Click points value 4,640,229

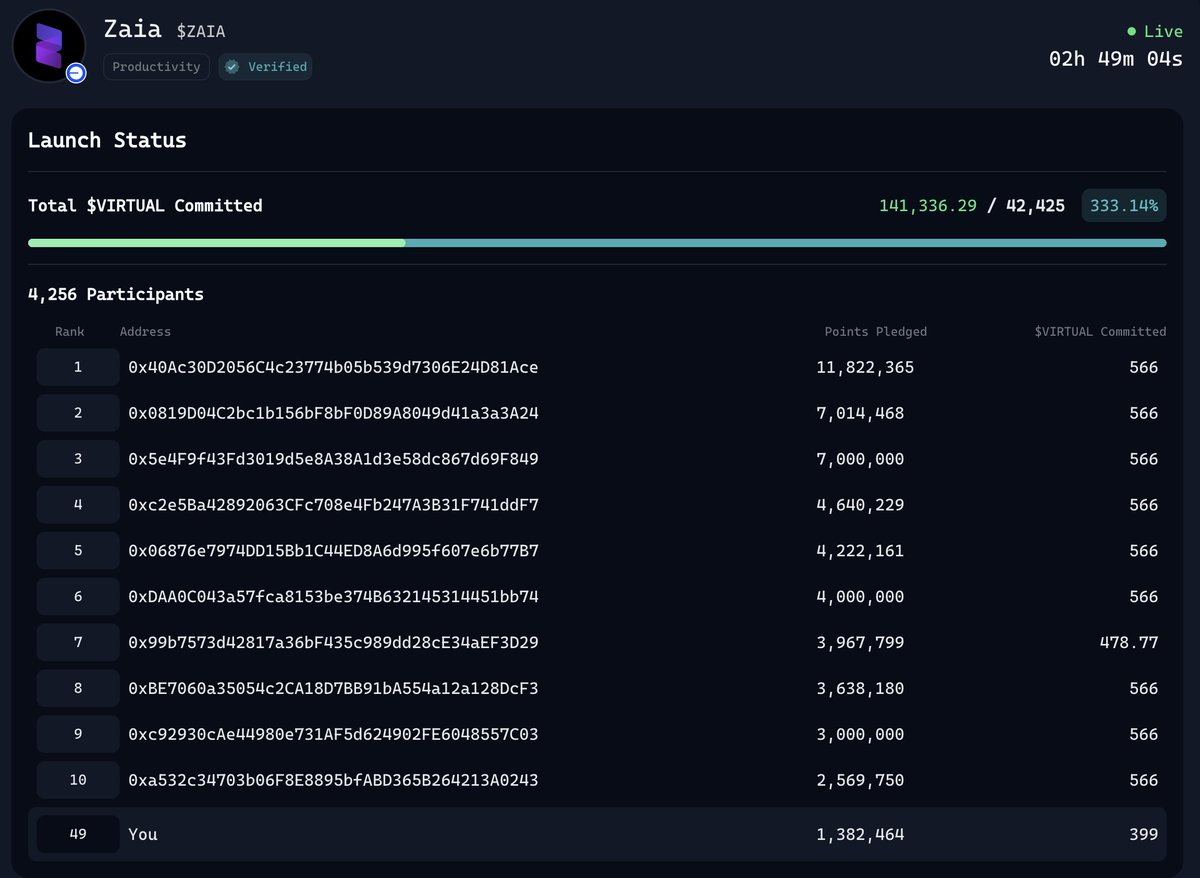coord(860,506)
